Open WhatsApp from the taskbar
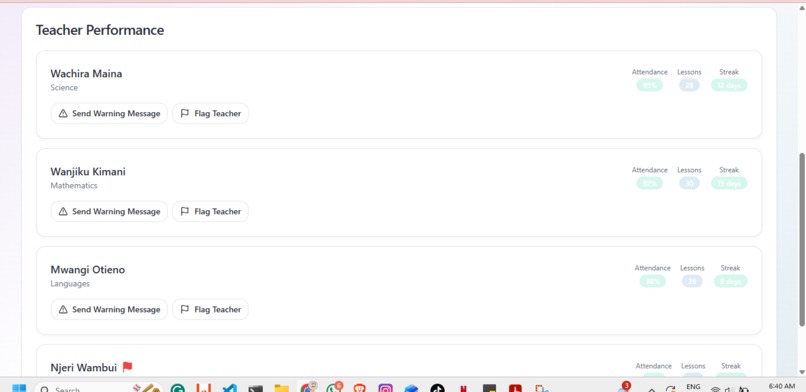The image size is (806, 392). click(334, 388)
